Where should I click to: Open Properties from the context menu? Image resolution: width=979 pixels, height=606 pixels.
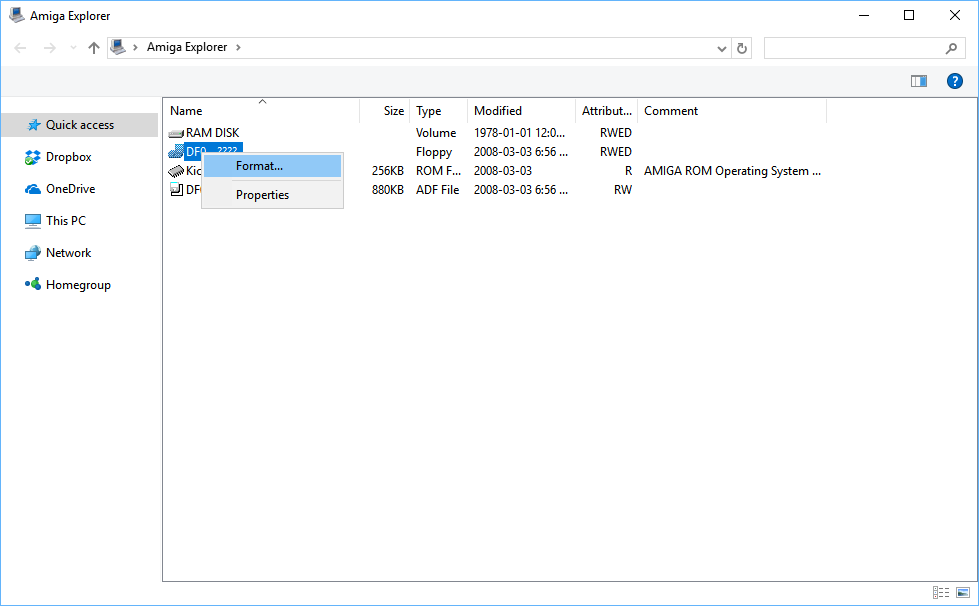272,195
